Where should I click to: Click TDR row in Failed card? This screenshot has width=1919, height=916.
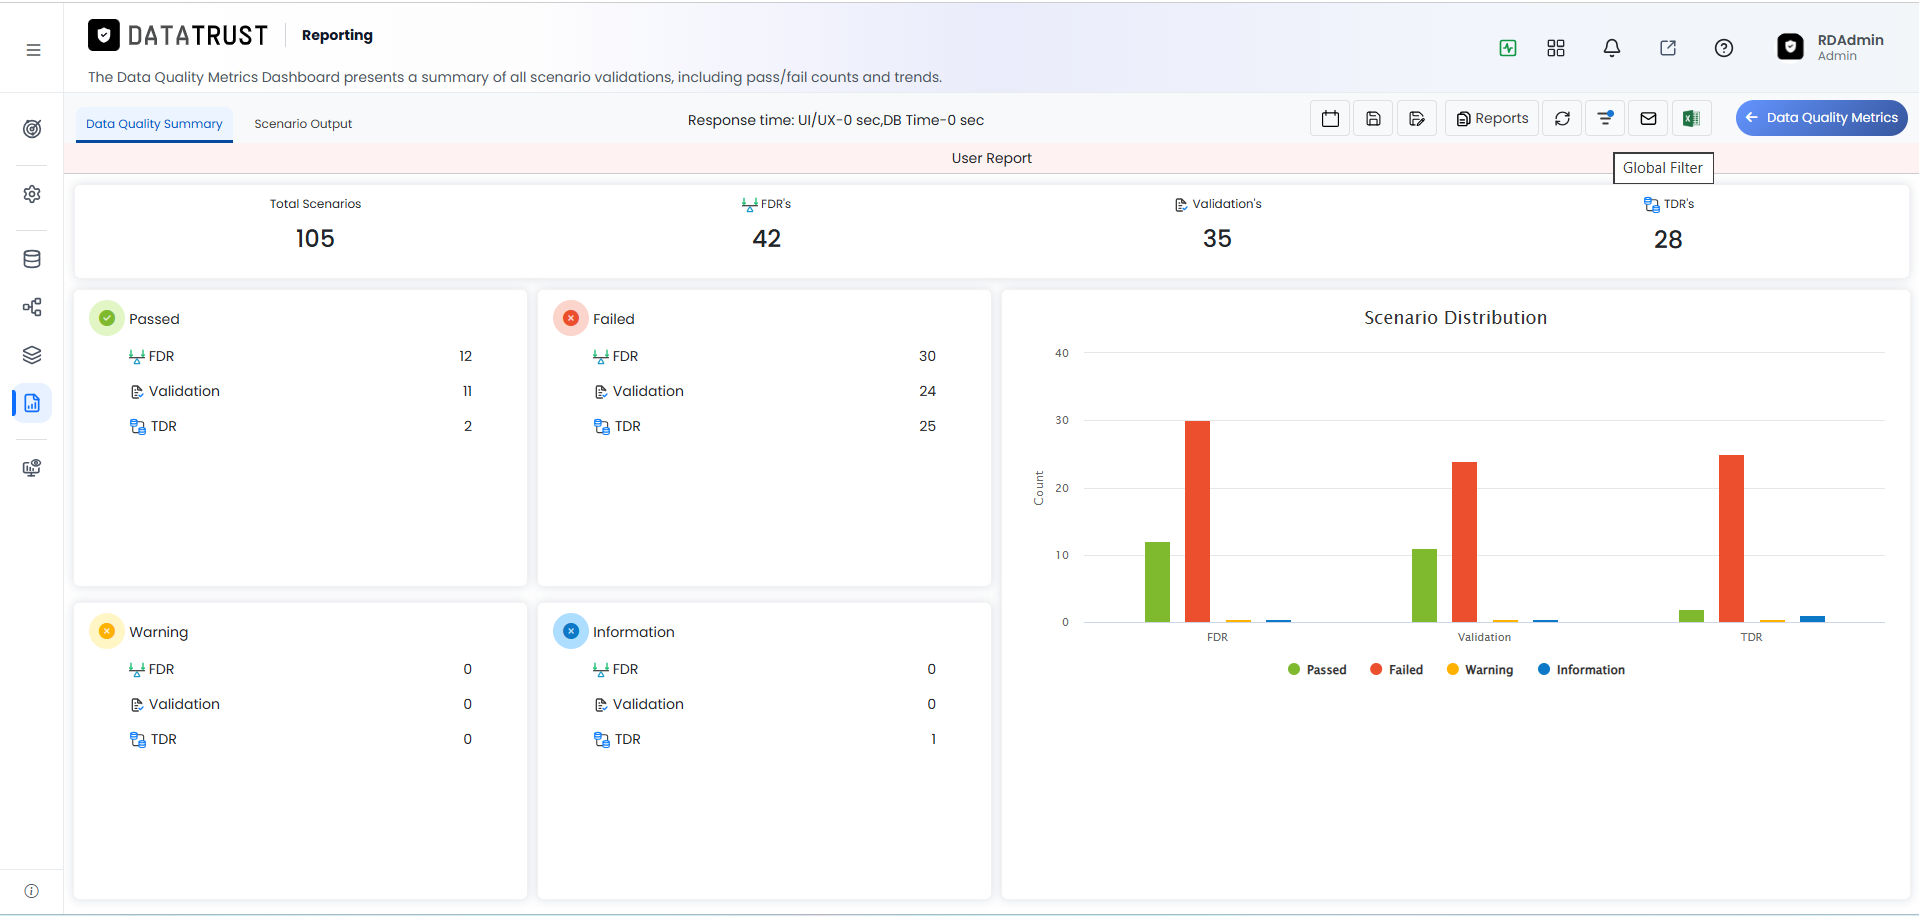(764, 426)
